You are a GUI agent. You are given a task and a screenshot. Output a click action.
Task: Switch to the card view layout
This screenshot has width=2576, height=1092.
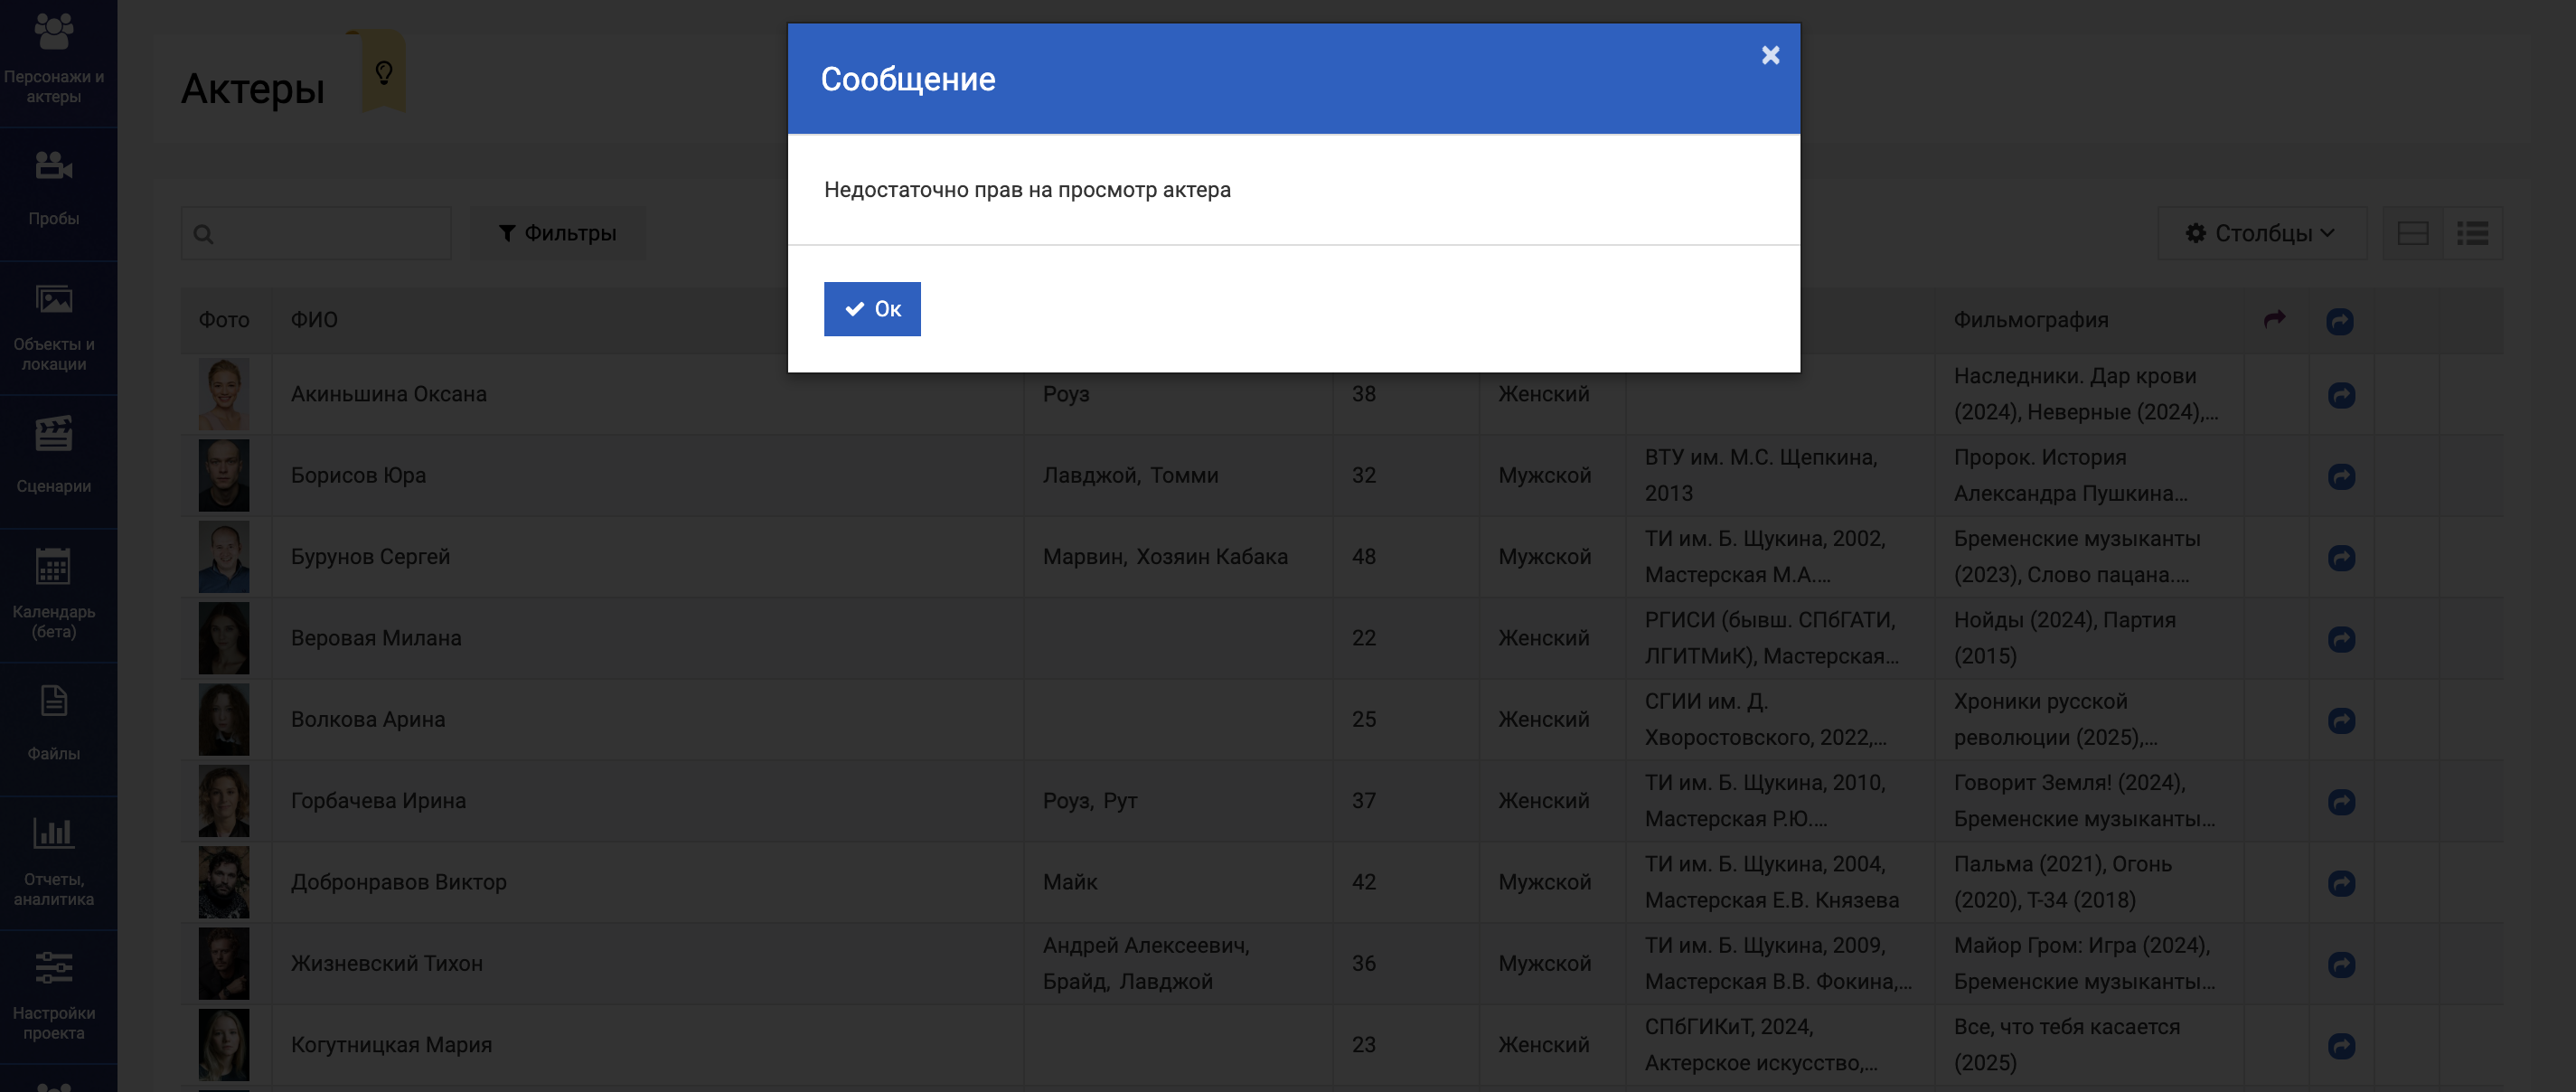(x=2412, y=234)
